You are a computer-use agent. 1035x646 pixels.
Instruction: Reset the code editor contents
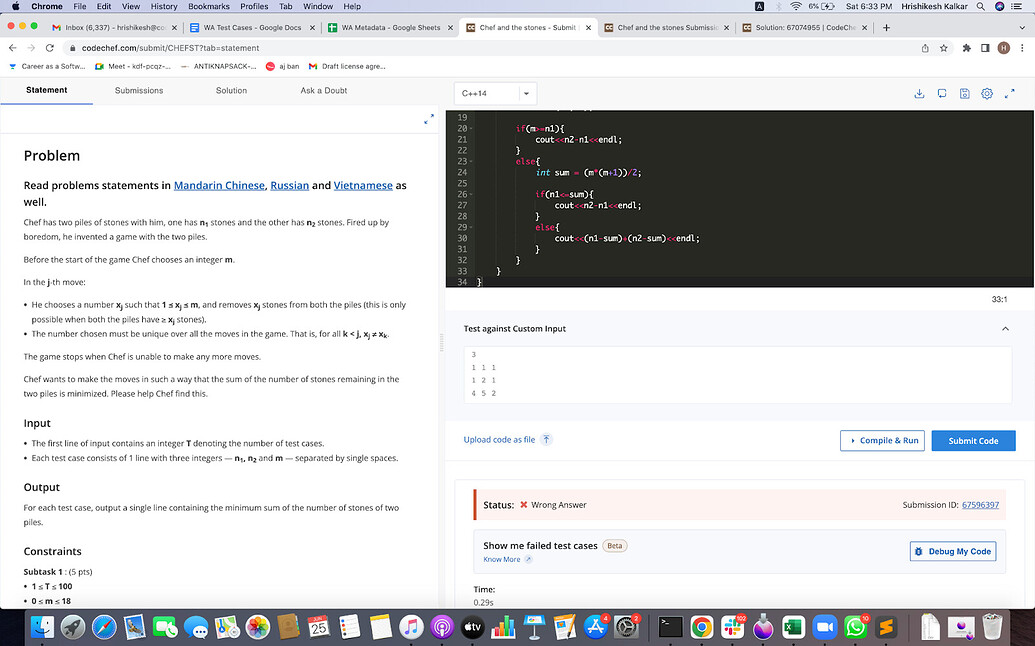[942, 92]
